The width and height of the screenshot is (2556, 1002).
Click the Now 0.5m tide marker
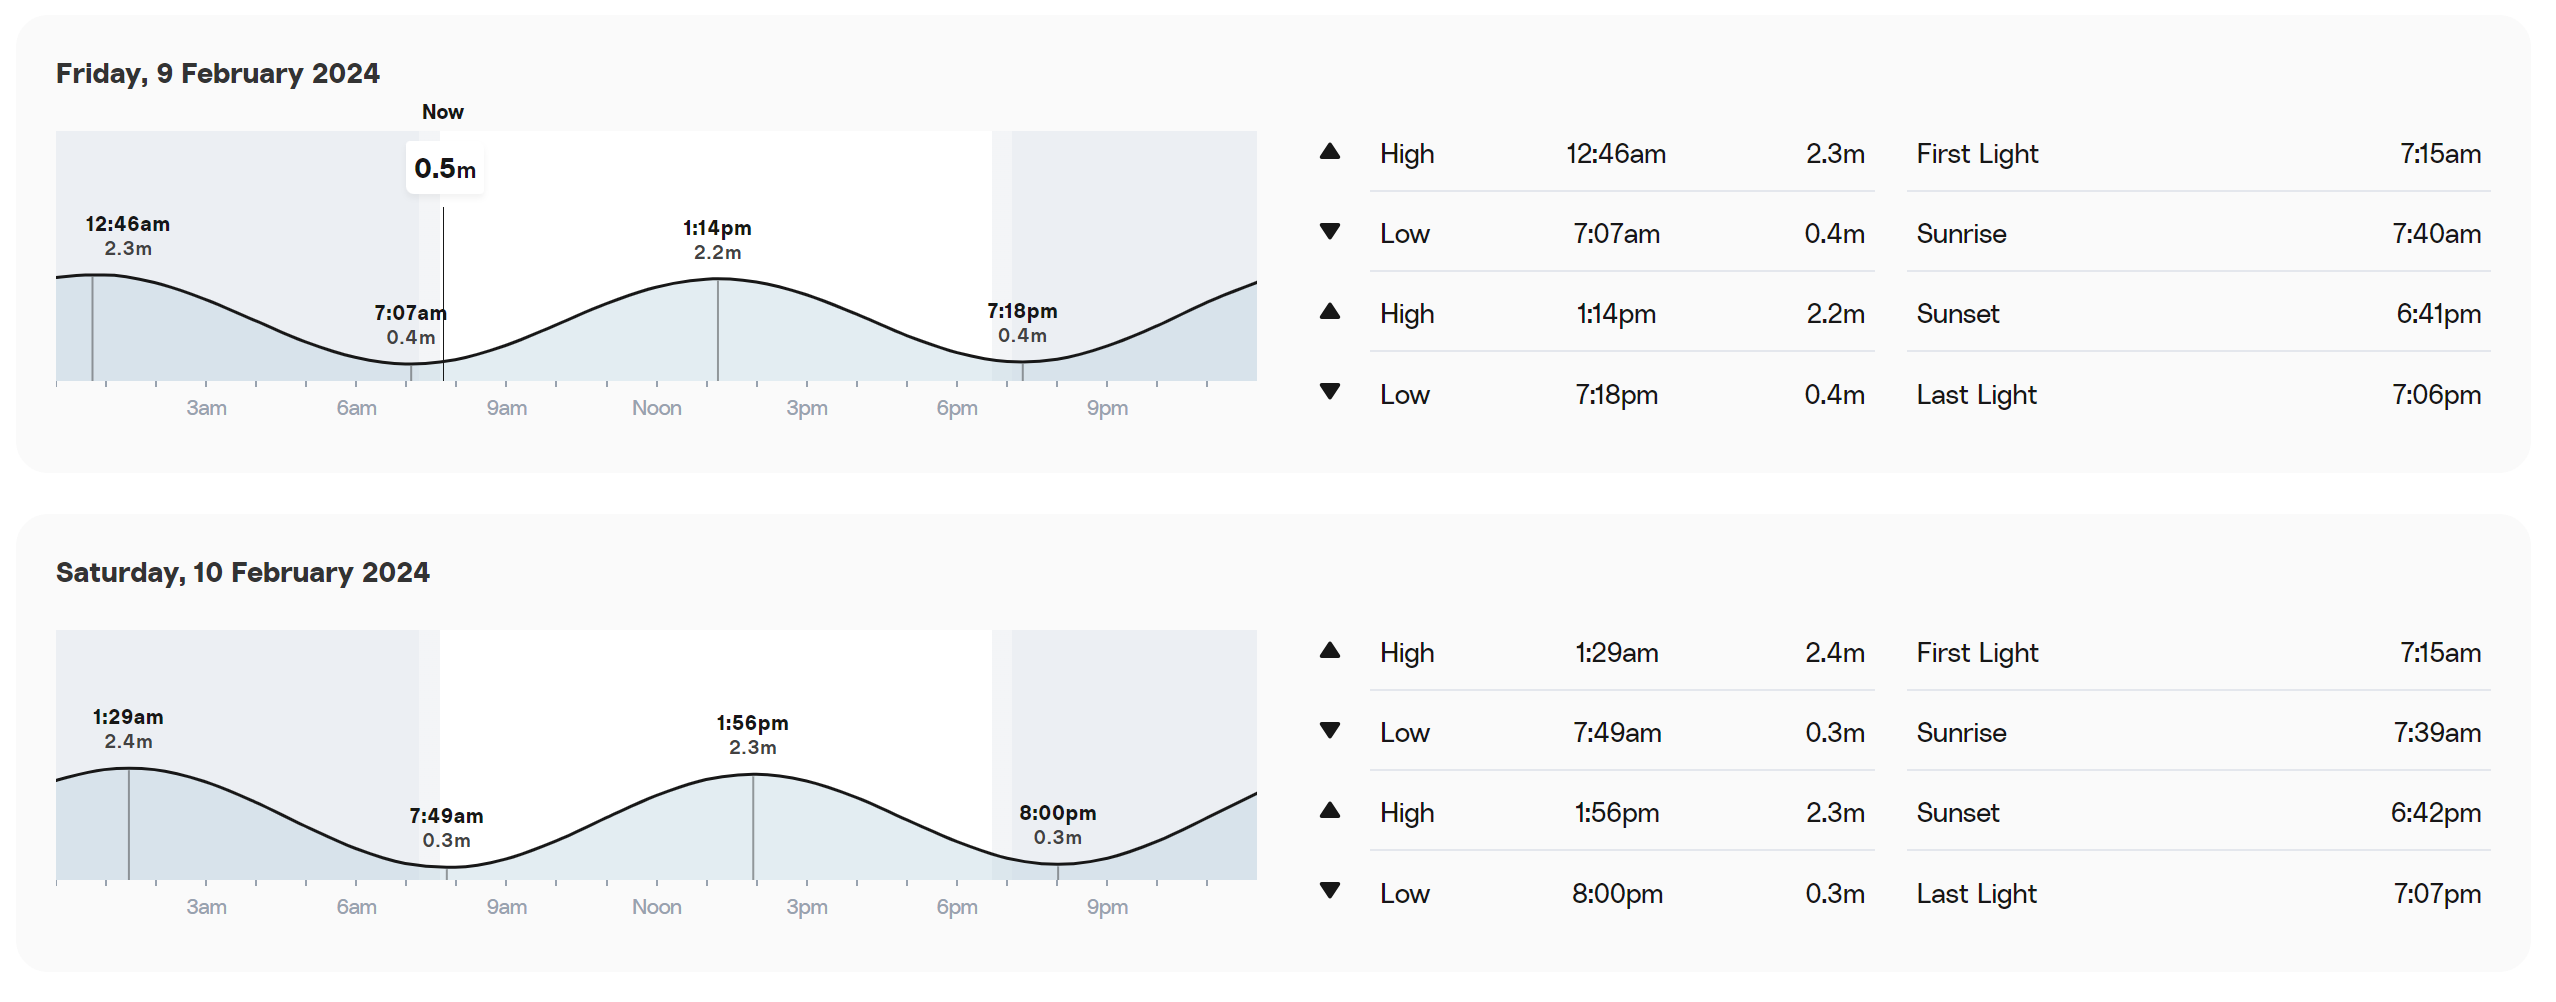pyautogui.click(x=445, y=168)
